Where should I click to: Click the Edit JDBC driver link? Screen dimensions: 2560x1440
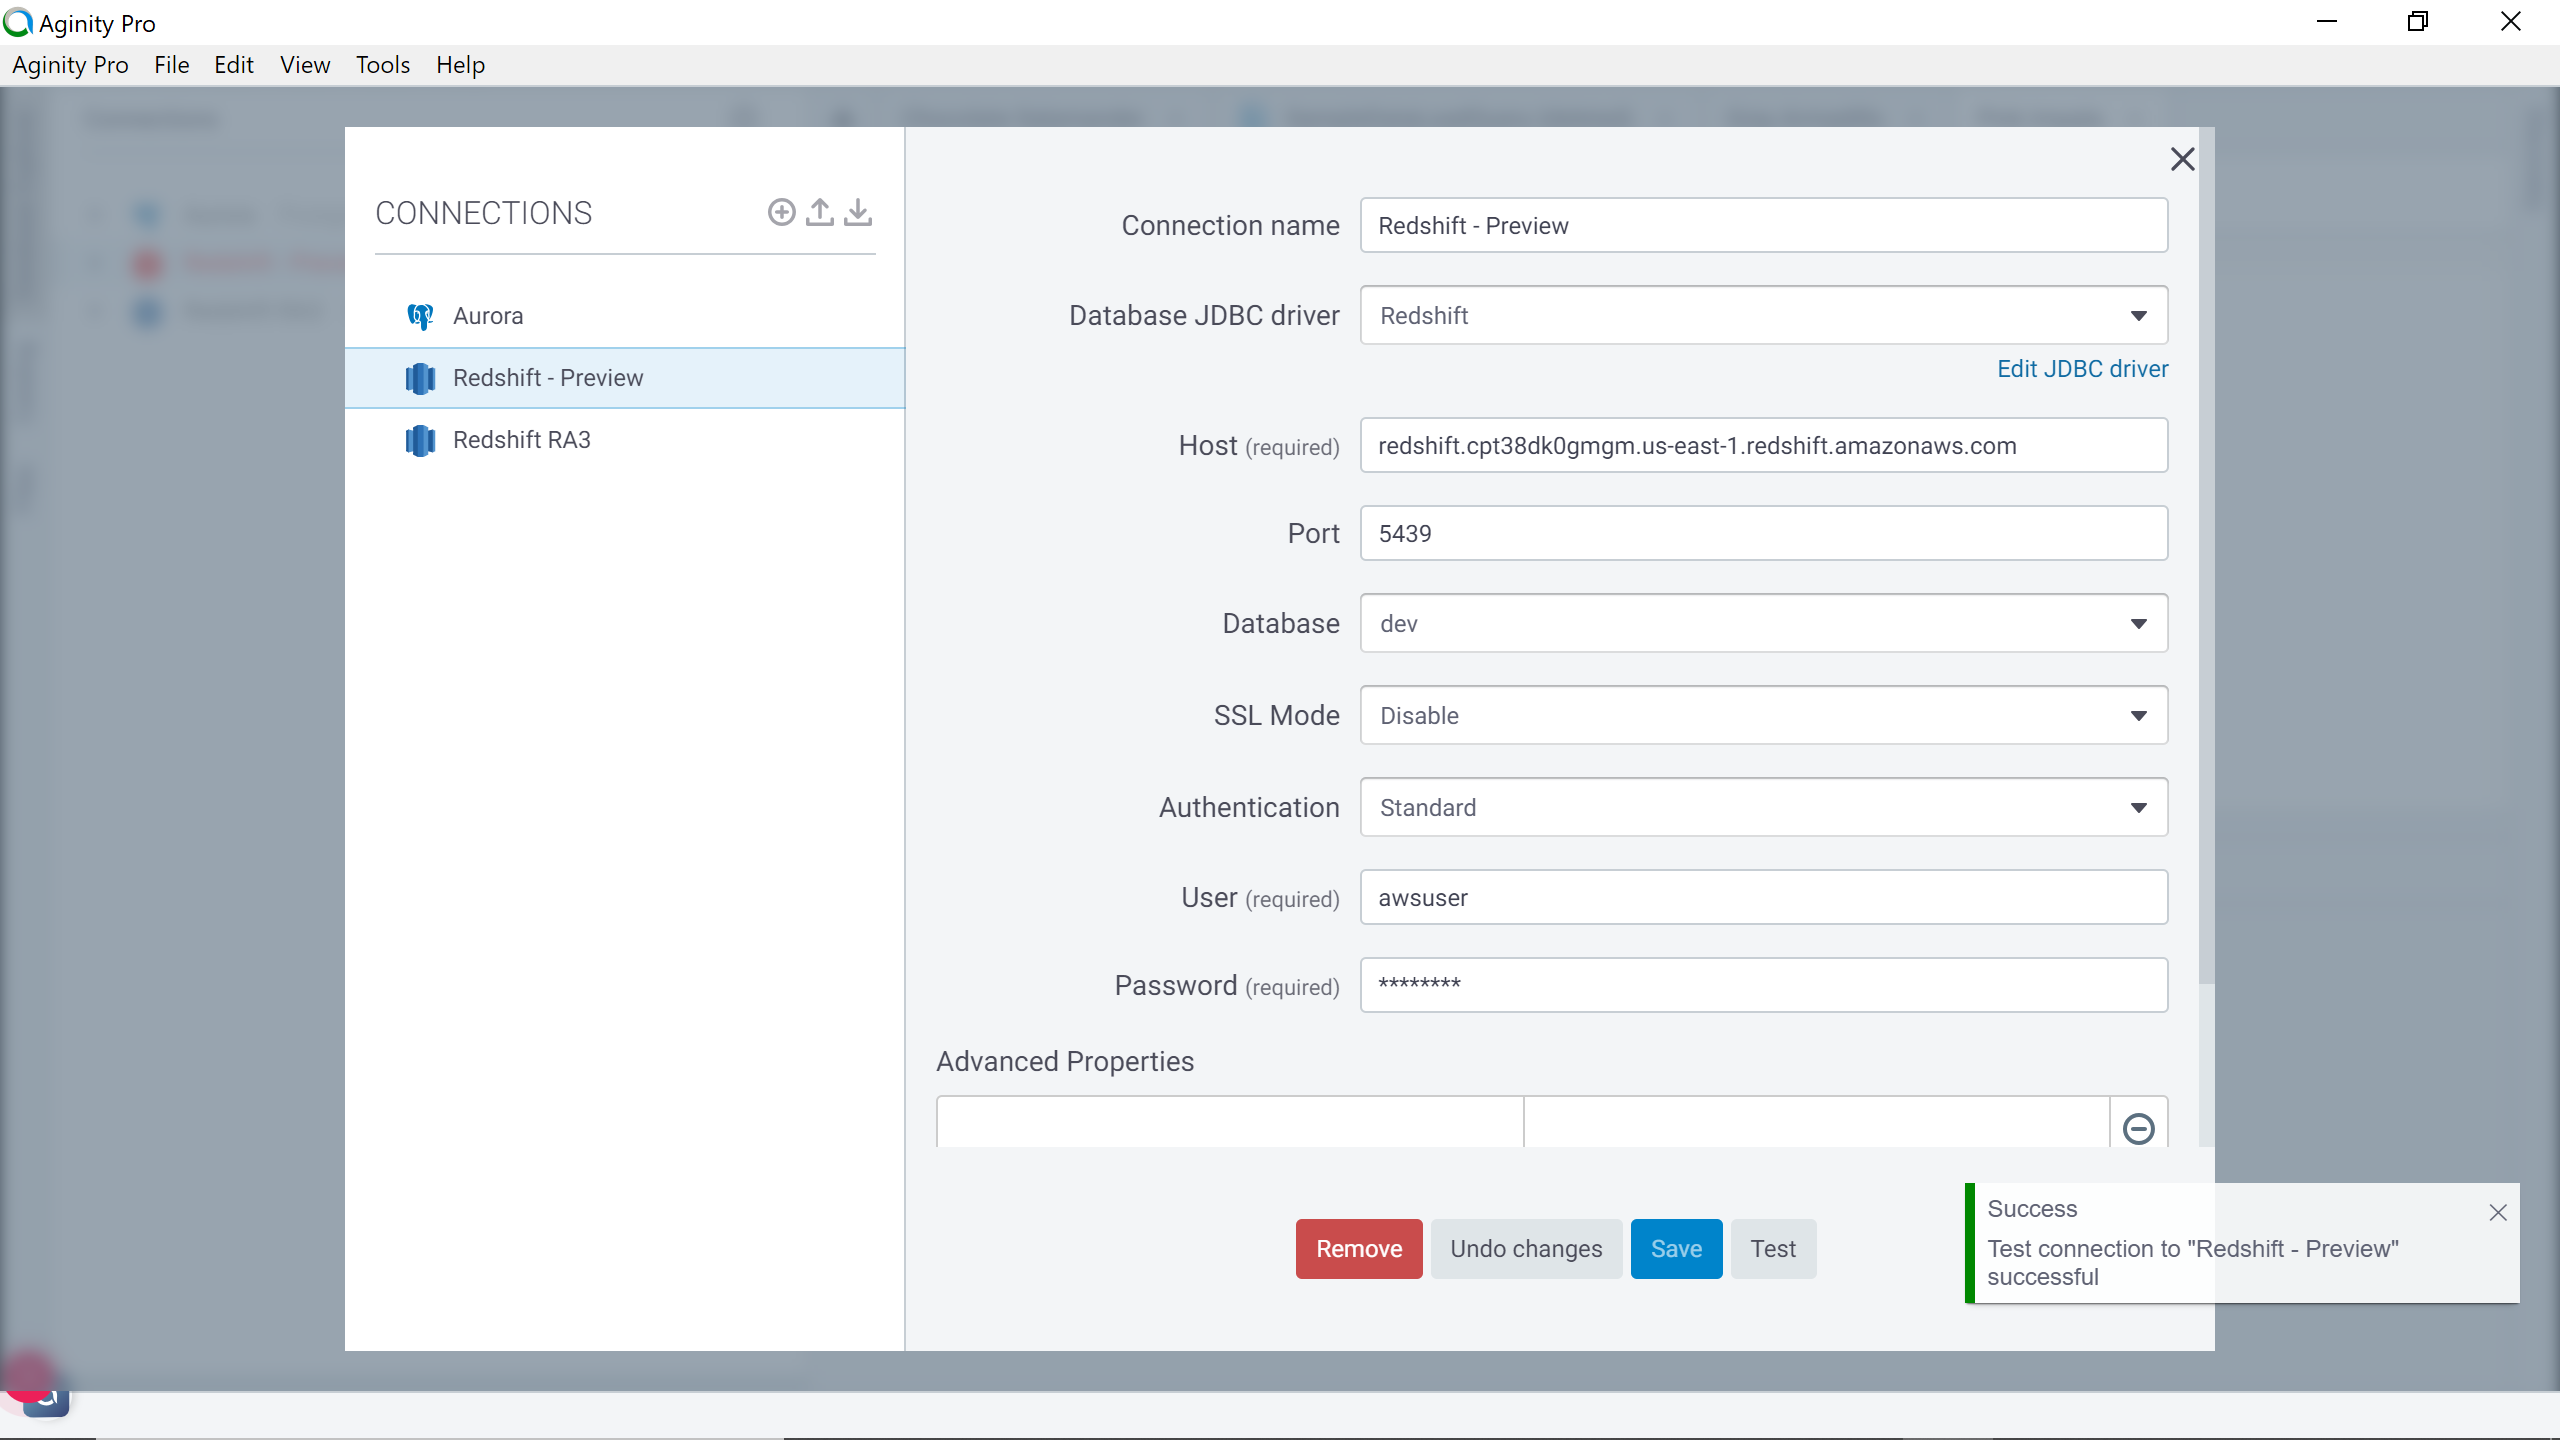pyautogui.click(x=2082, y=369)
